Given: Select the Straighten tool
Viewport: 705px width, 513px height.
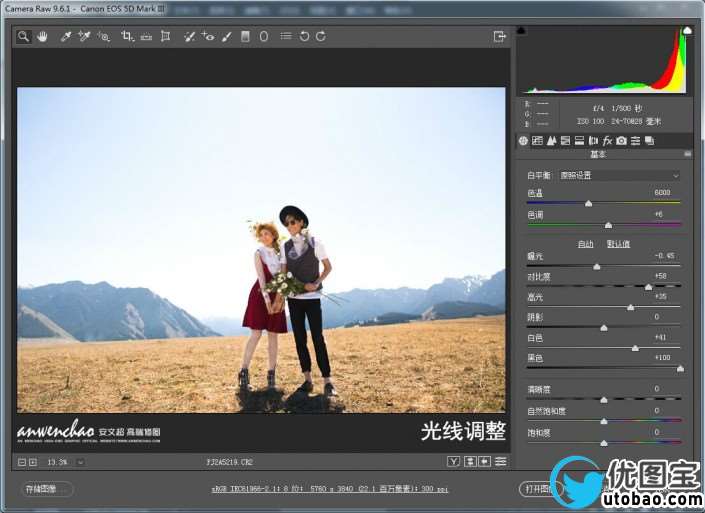Looking at the screenshot, I should pos(146,37).
